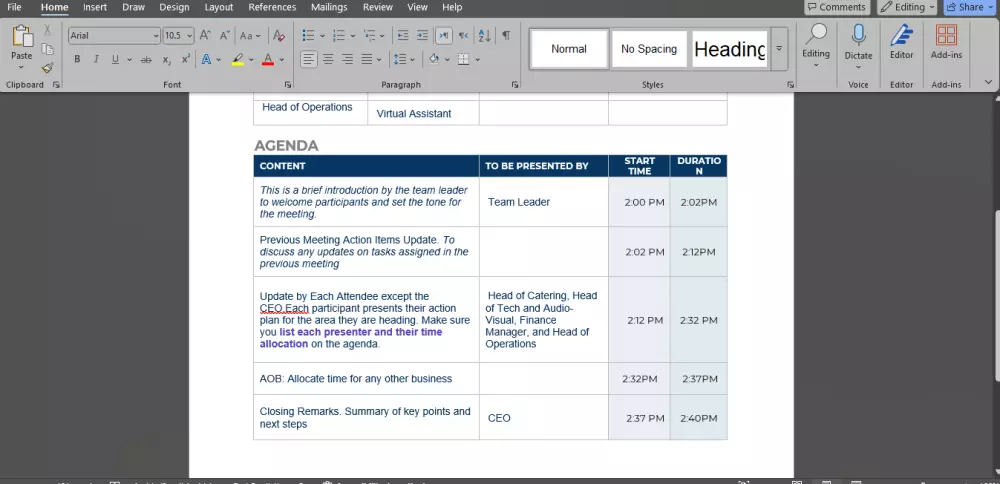Open the Paragraph dialog launcher
Image resolution: width=1000 pixels, height=484 pixels.
tap(515, 84)
